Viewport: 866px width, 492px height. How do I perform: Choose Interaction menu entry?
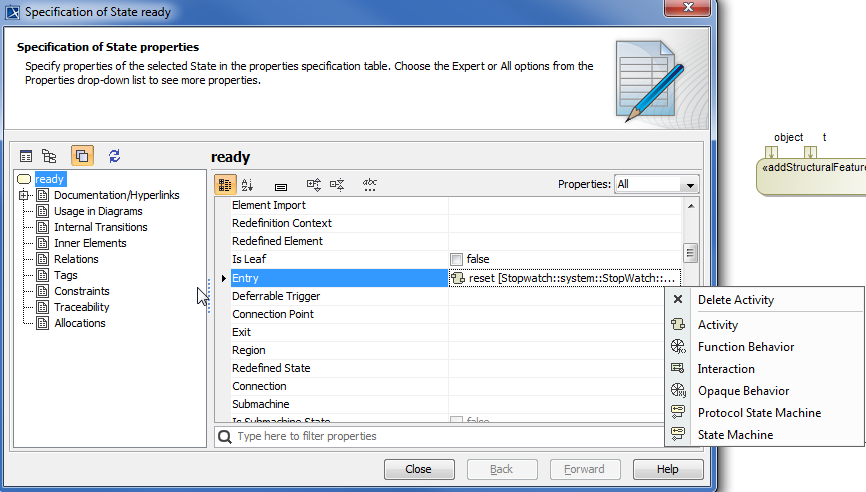pos(764,369)
